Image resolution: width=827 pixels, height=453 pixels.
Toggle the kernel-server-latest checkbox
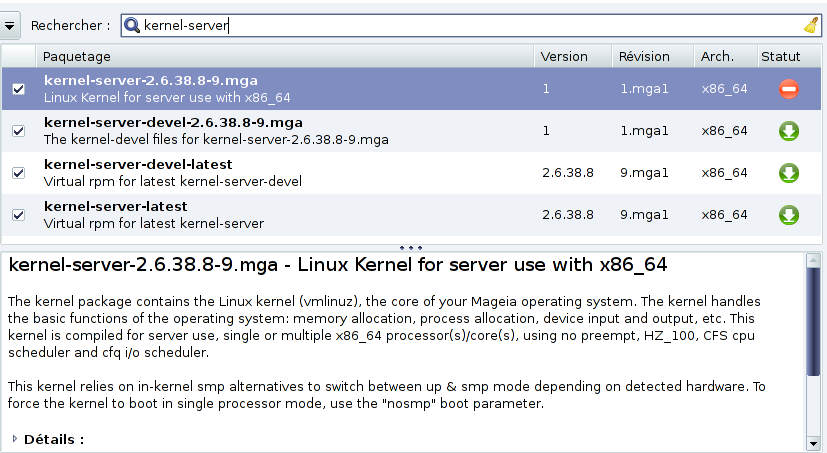pyautogui.click(x=18, y=215)
